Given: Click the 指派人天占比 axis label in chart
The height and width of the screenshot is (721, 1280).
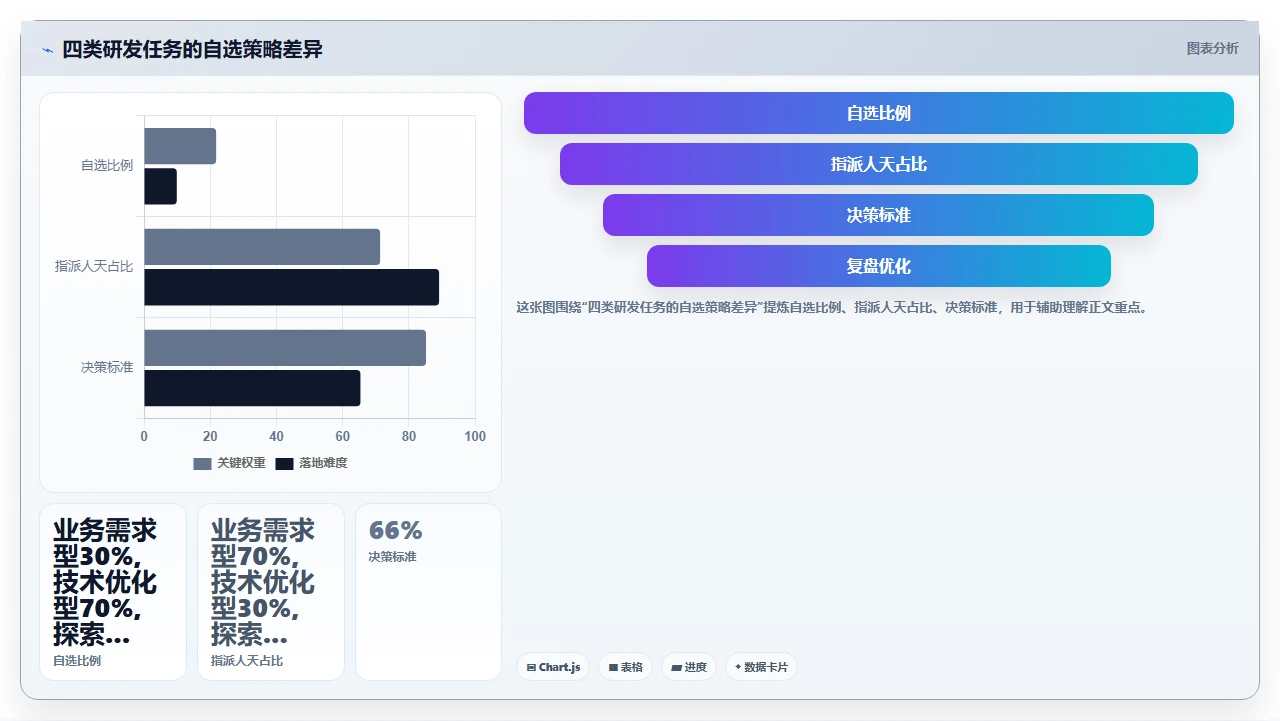Looking at the screenshot, I should pyautogui.click(x=94, y=267).
